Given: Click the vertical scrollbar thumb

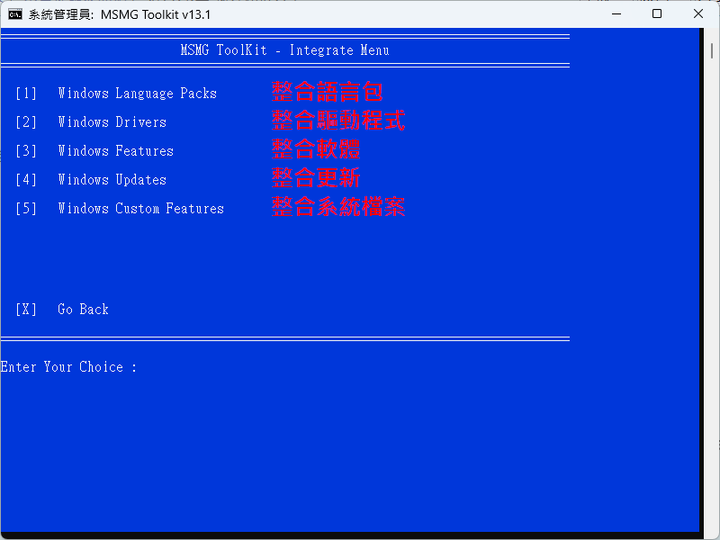Looking at the screenshot, I should click(712, 51).
